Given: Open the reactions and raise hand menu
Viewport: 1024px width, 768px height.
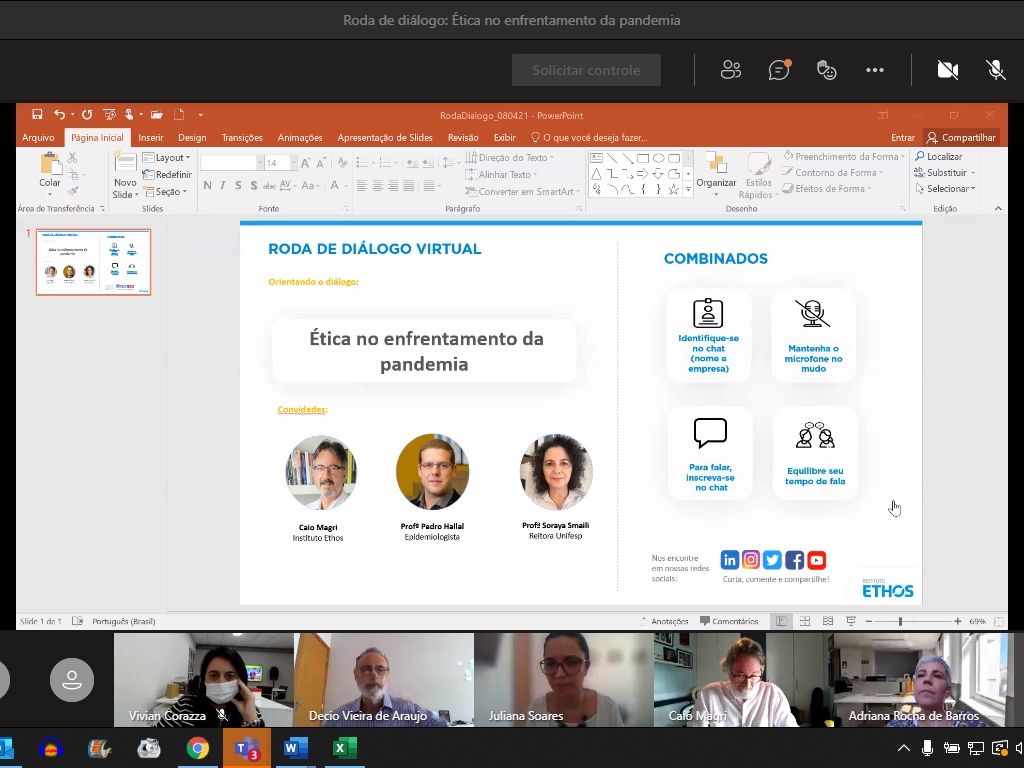Looking at the screenshot, I should click(x=826, y=70).
